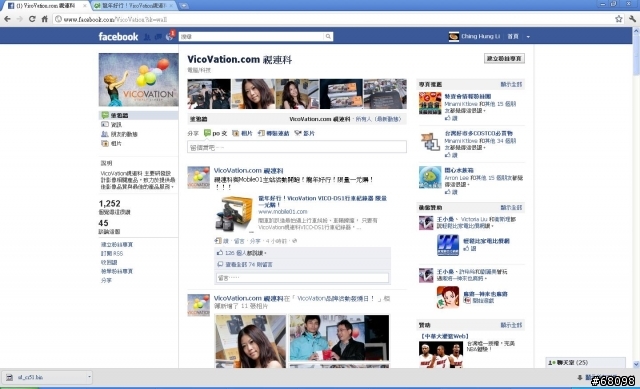The image size is (640, 389).
Task: Open the 'www.mobile01.com' link in the post
Action: tap(282, 211)
